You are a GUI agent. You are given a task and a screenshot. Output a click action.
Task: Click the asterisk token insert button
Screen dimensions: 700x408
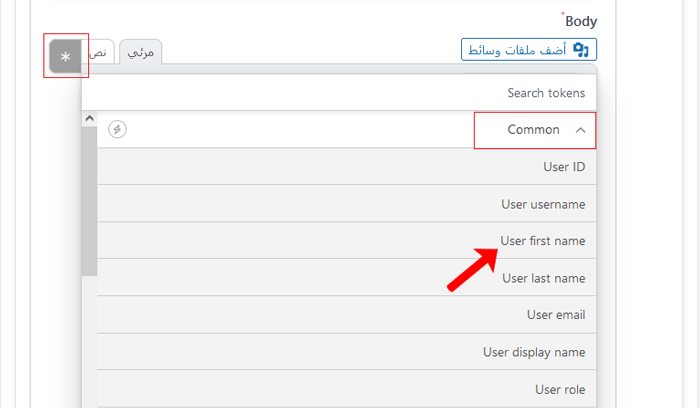(x=66, y=57)
